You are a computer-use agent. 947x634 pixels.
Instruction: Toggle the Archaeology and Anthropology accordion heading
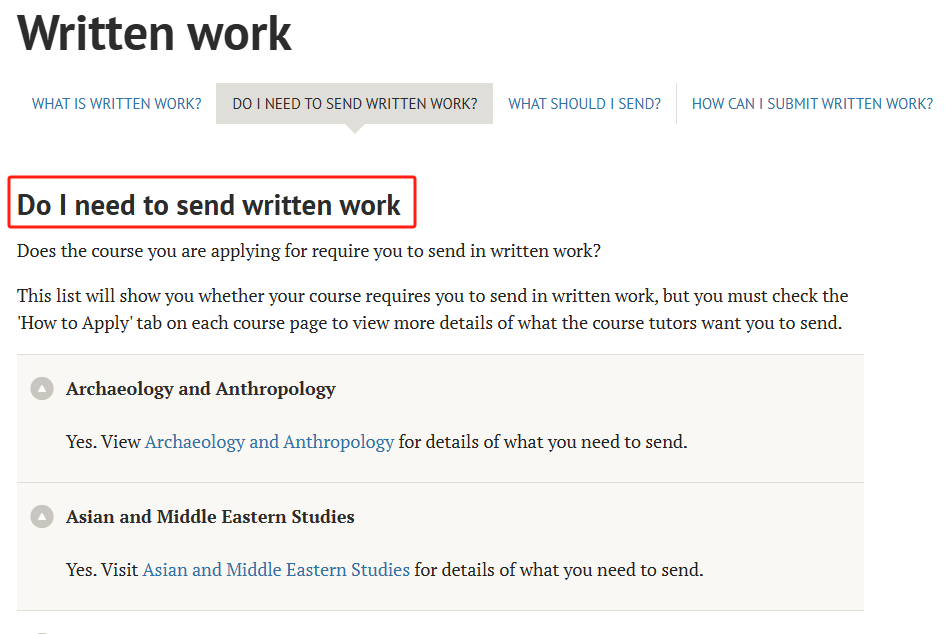click(x=200, y=389)
